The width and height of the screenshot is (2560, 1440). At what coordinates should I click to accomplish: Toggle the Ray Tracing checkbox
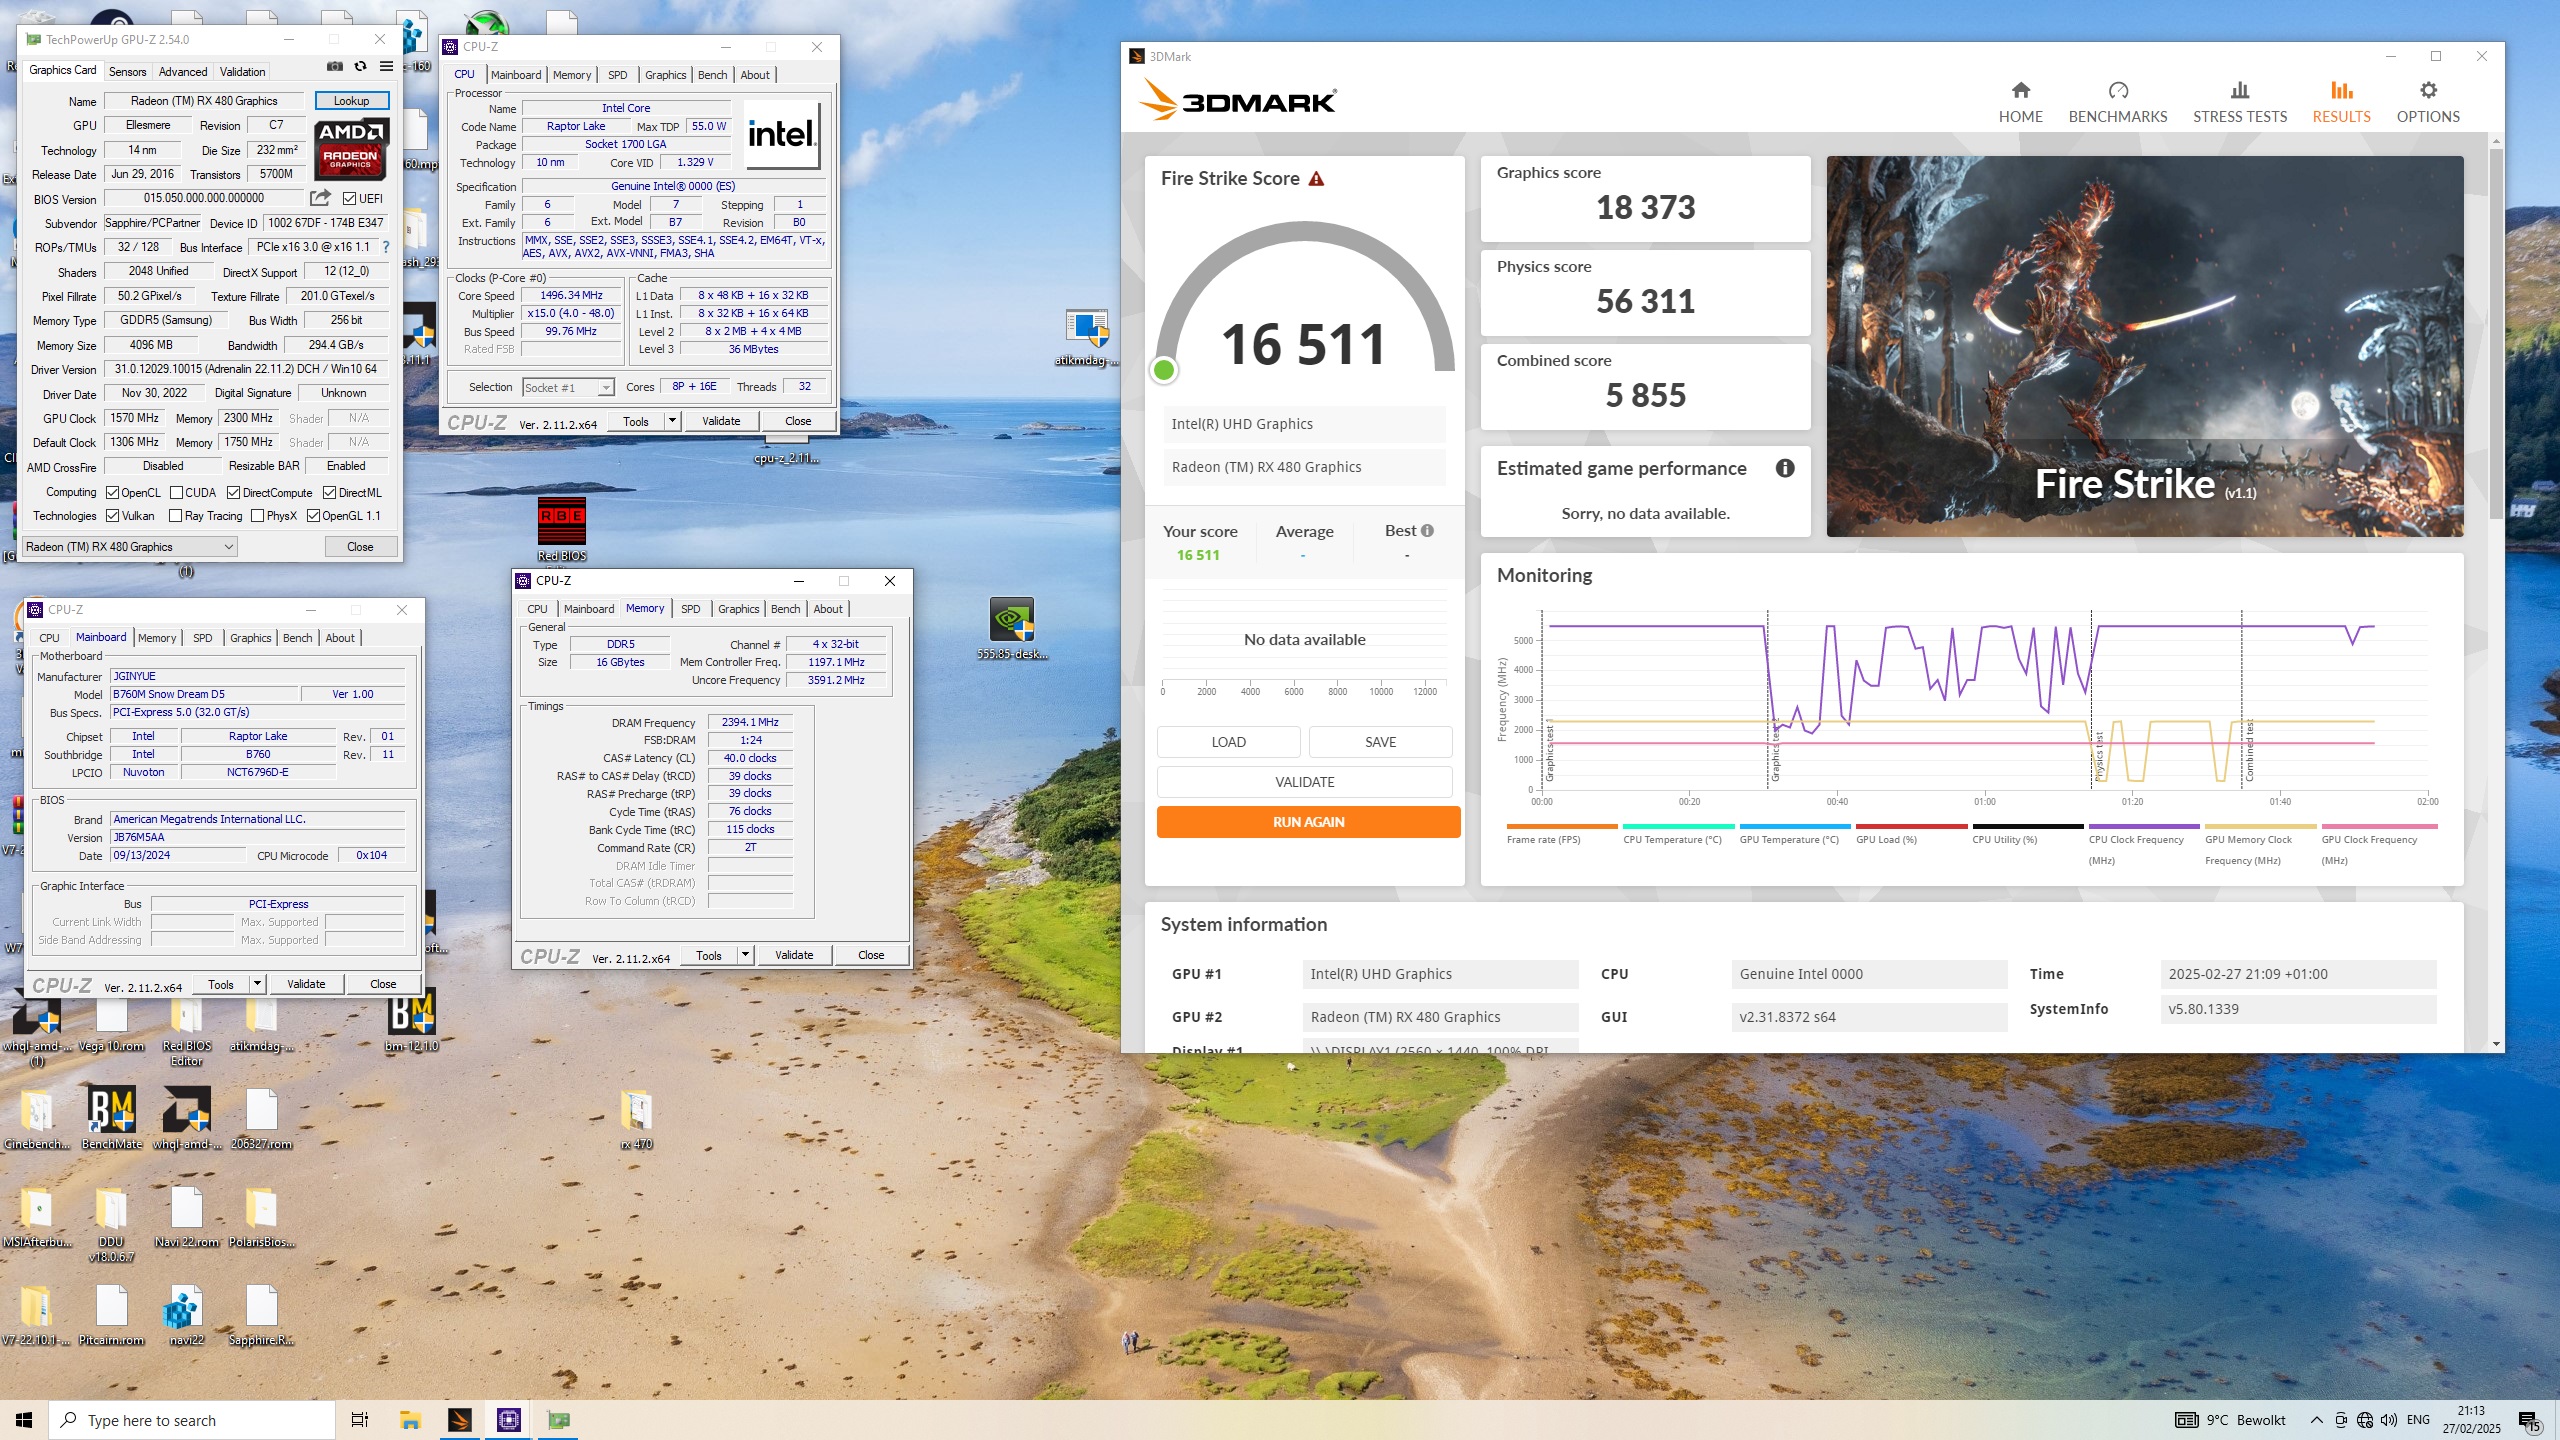click(x=176, y=516)
